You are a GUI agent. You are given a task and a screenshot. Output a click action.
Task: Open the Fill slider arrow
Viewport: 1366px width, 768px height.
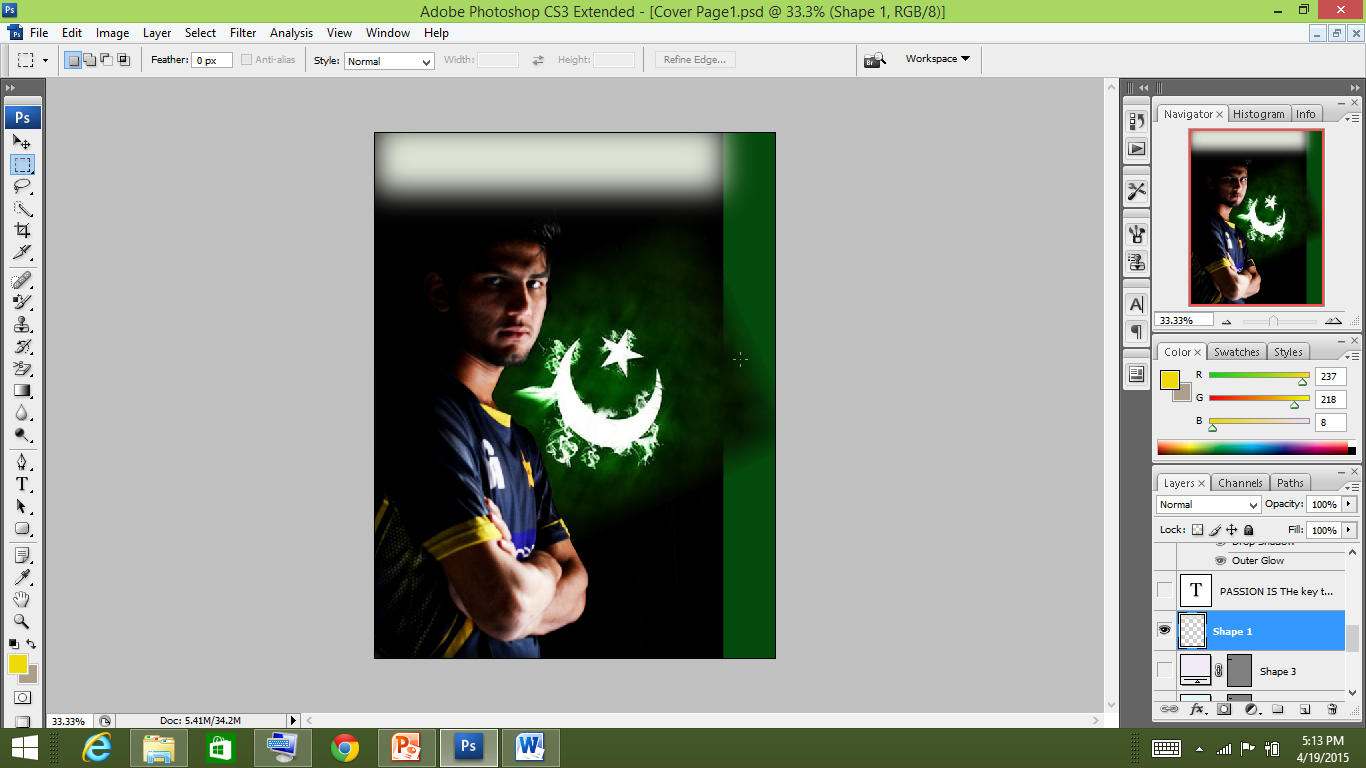1350,530
